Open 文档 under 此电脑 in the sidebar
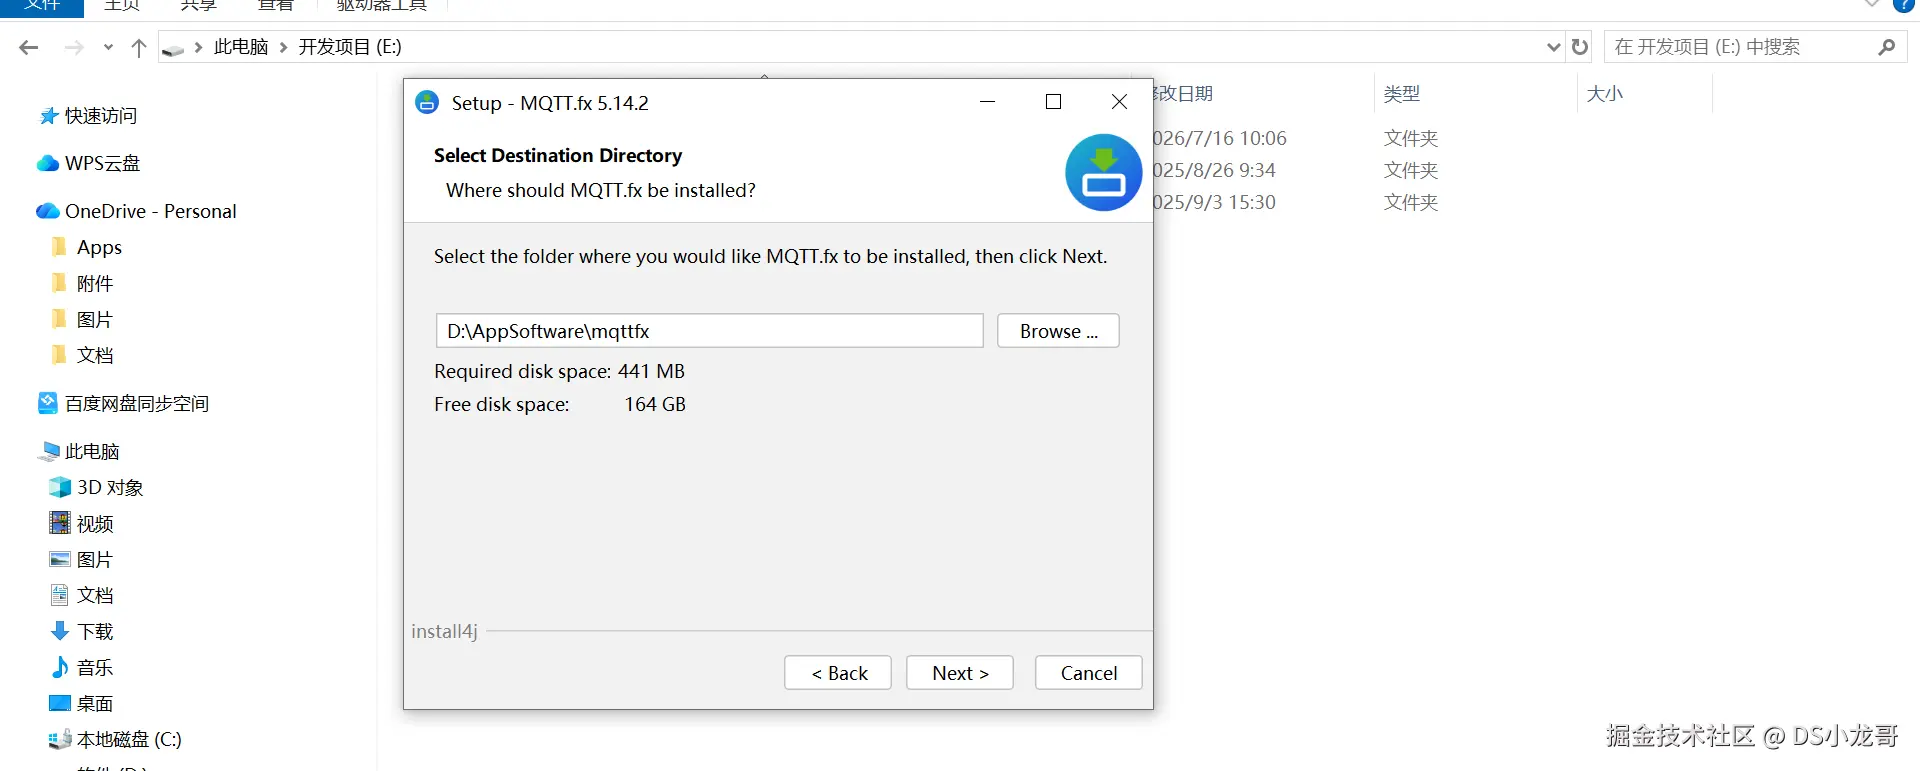 pos(82,595)
